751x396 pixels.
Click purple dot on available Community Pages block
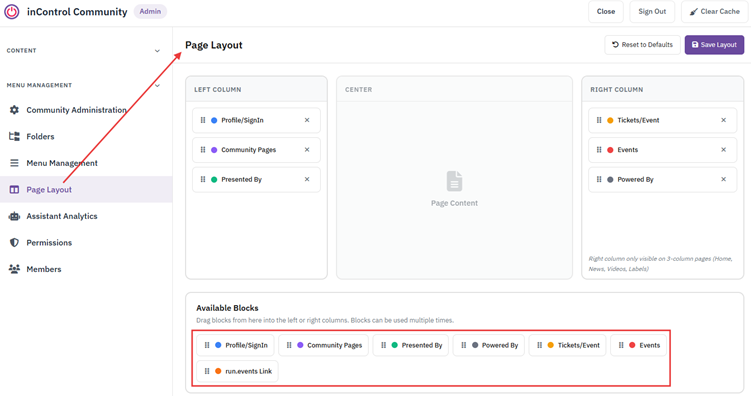tap(300, 345)
